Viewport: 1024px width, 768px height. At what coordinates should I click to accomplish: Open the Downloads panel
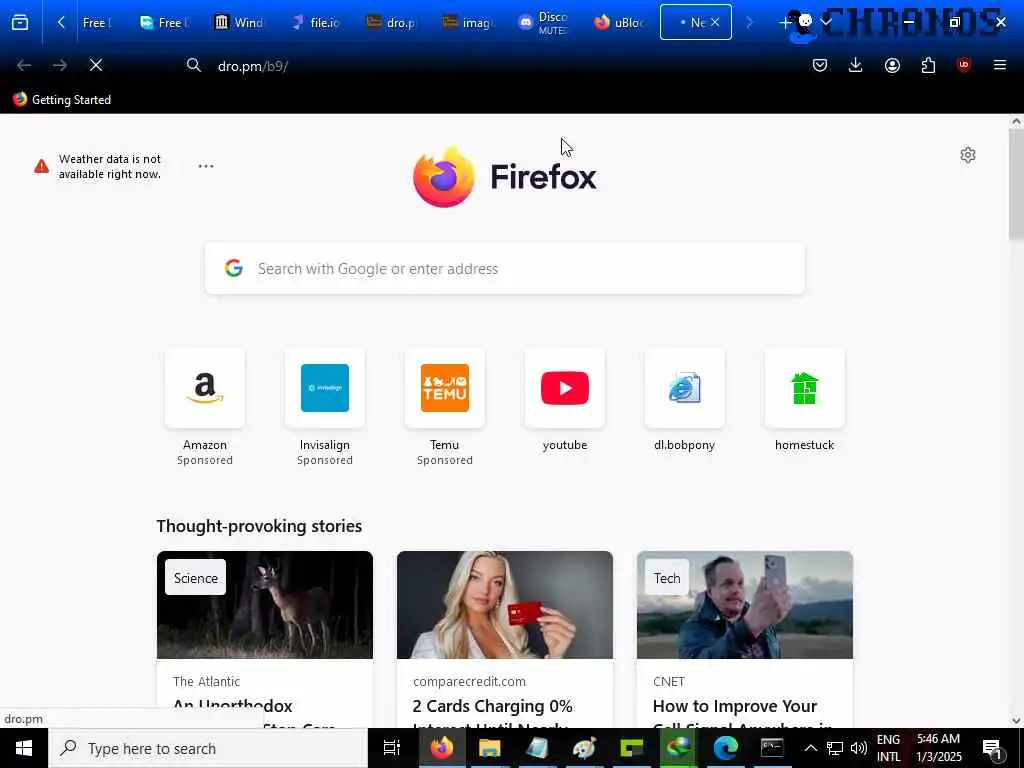[856, 65]
